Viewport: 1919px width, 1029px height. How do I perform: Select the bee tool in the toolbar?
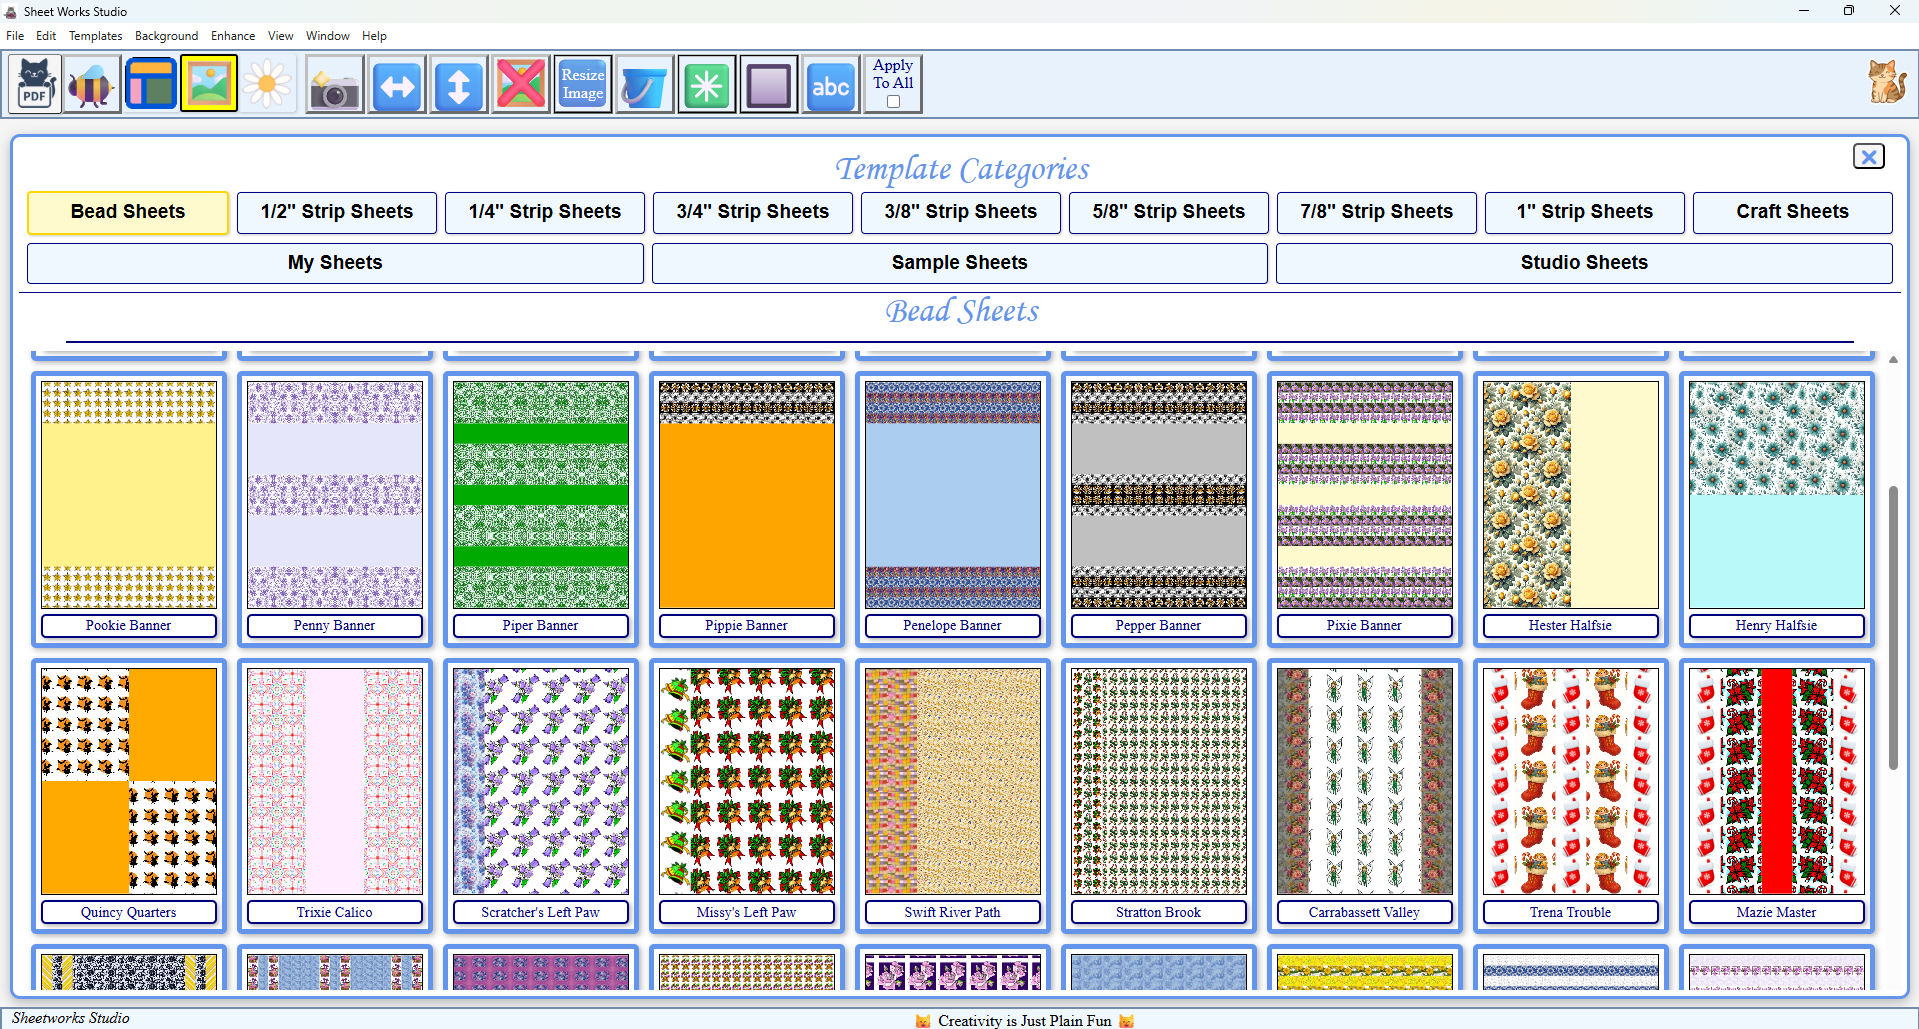point(91,83)
